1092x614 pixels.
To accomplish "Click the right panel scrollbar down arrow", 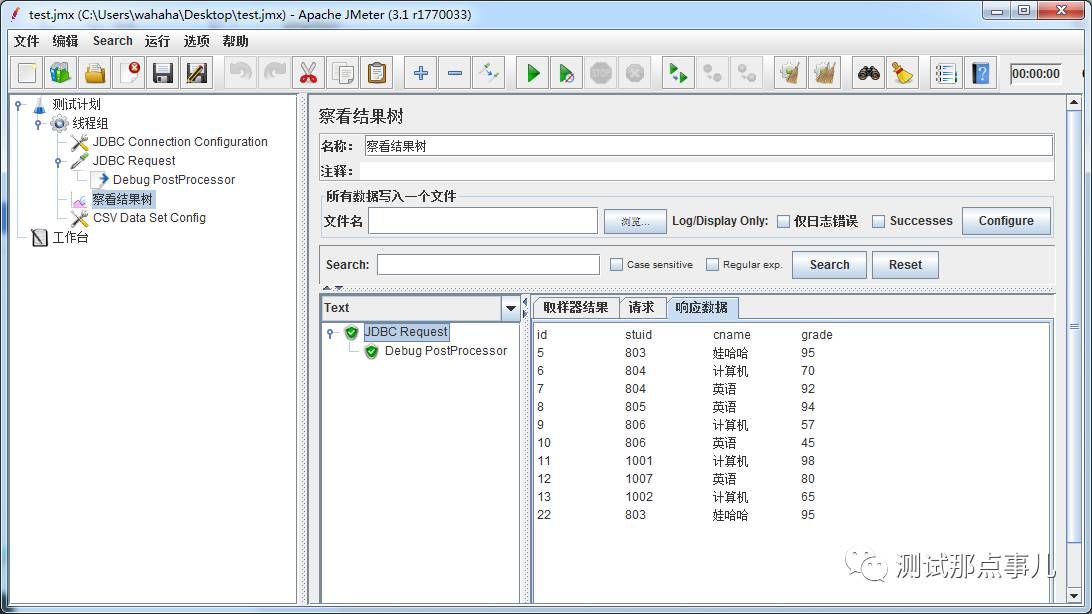I will [1073, 596].
